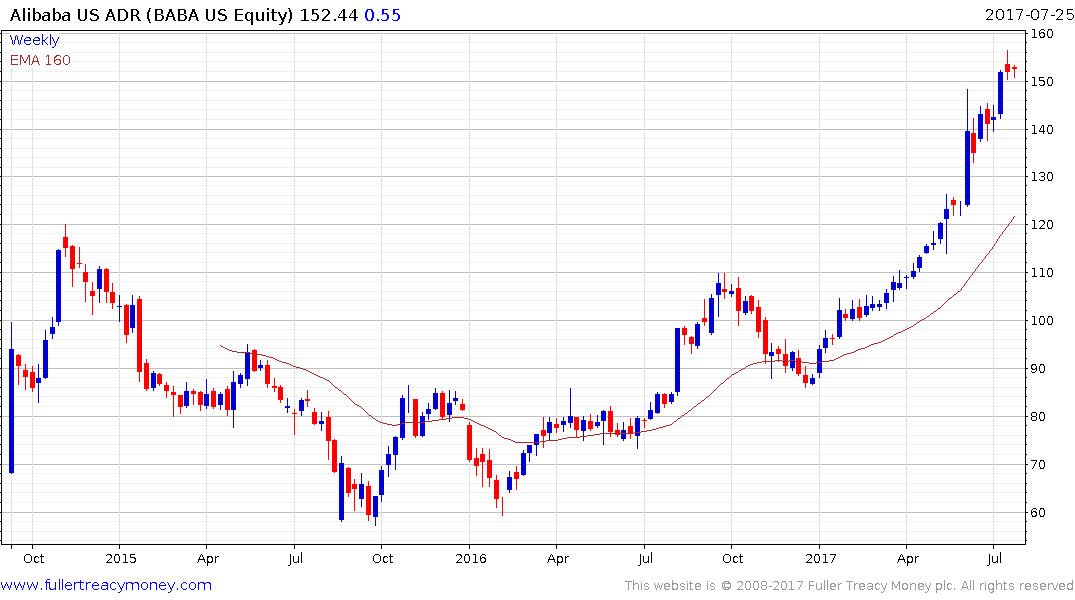
Task: Click the 'Weekly' interval label
Action: pos(34,40)
